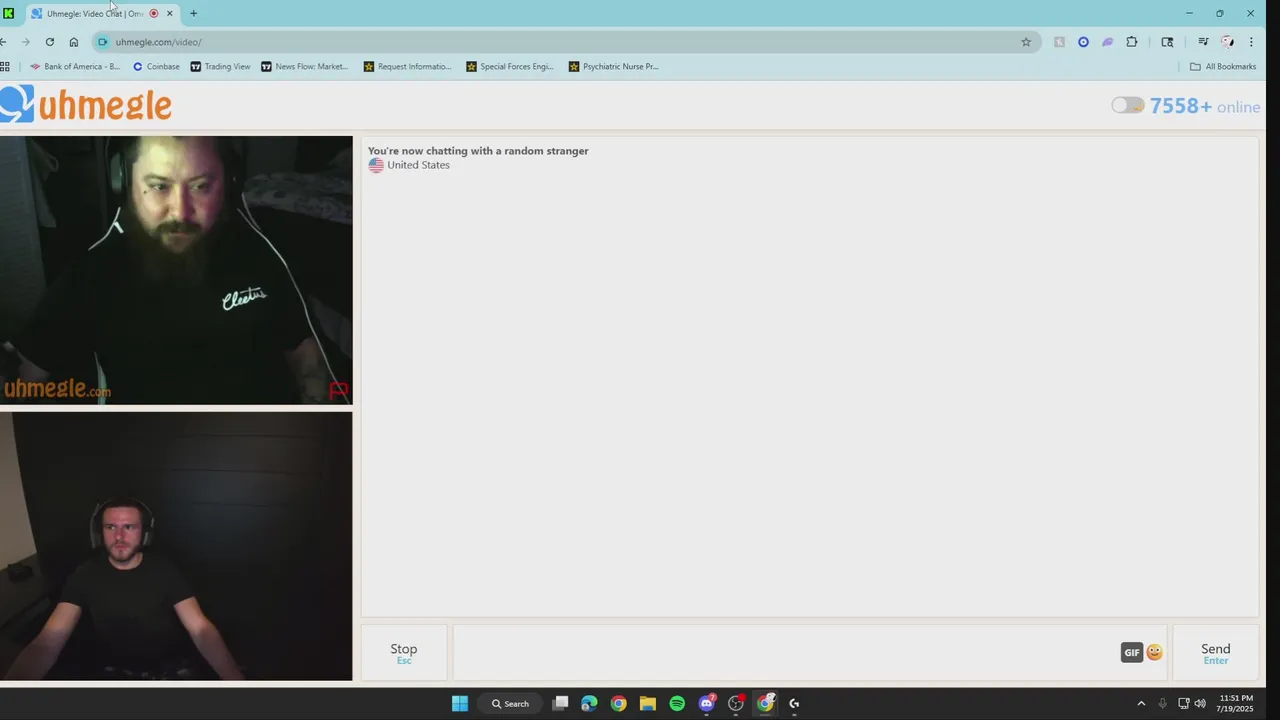Close the Uhmegle browser tab

(x=169, y=13)
